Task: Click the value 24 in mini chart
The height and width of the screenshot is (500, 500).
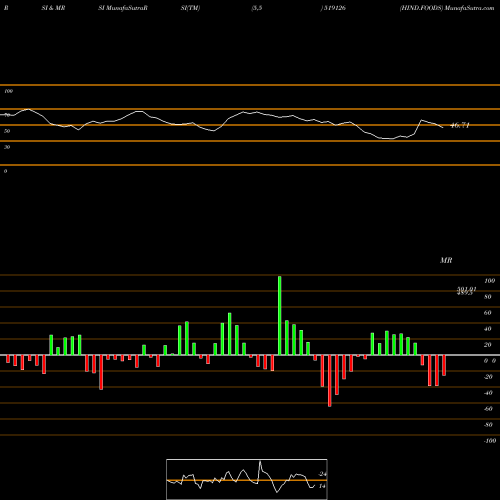Action: point(322,474)
